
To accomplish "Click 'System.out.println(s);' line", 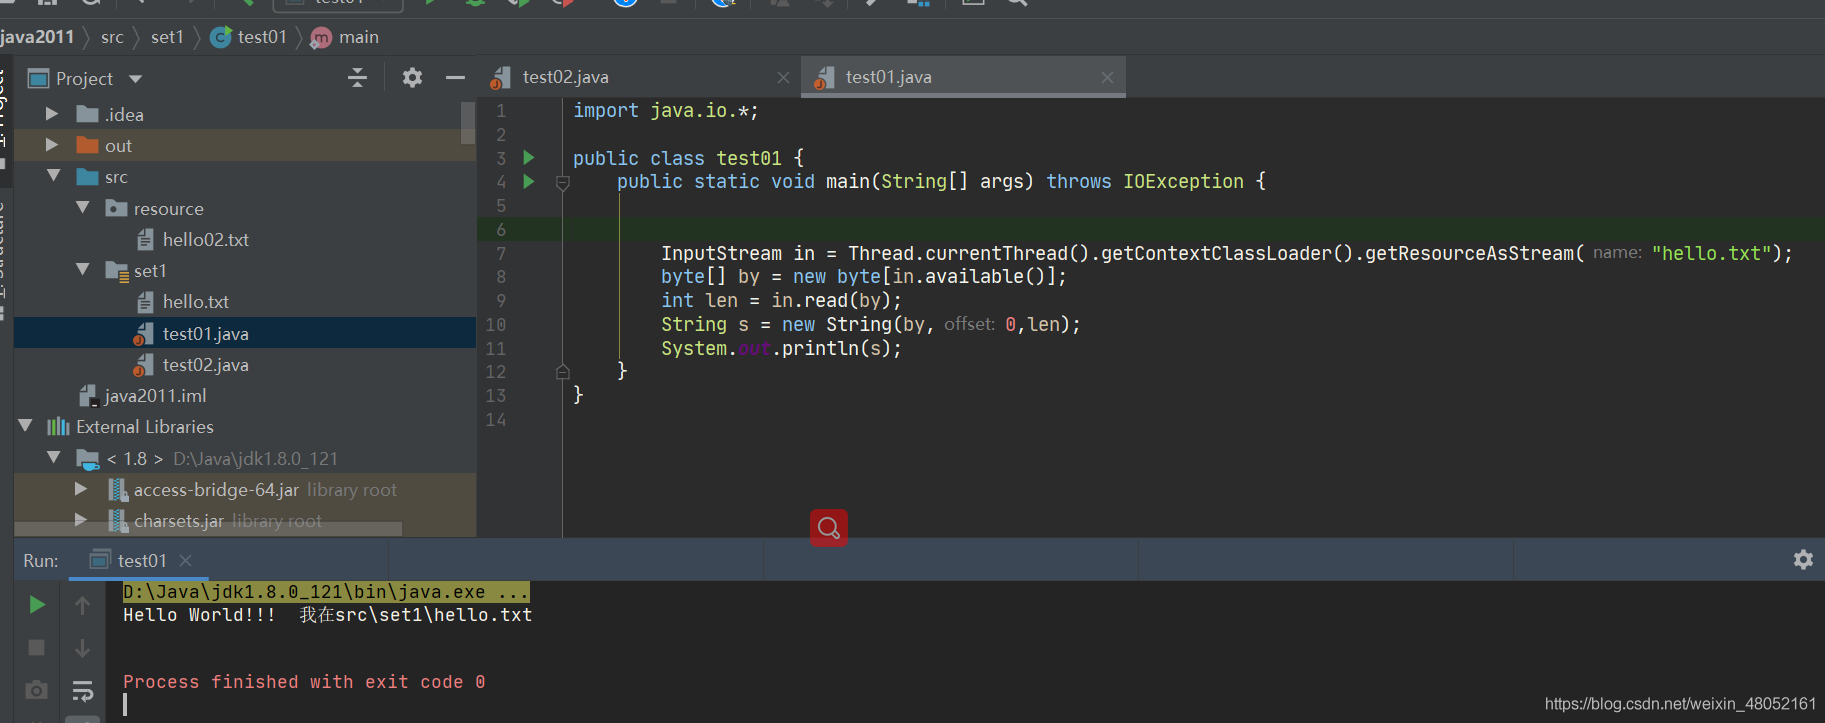I will (x=781, y=348).
